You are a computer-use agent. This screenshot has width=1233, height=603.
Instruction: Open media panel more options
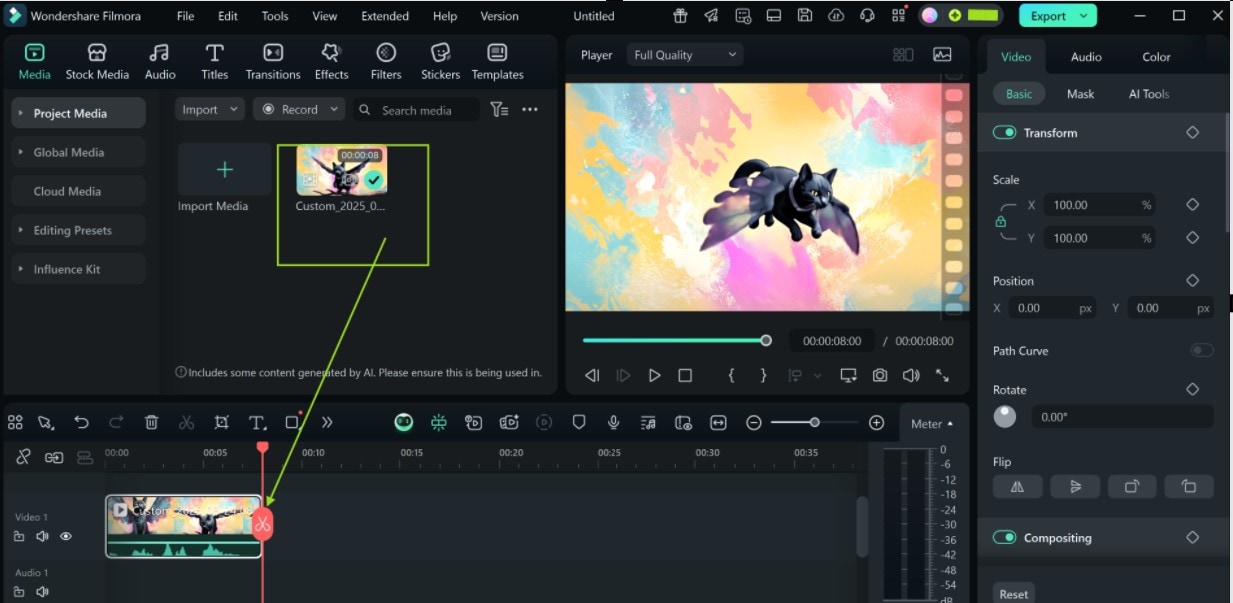click(x=530, y=110)
